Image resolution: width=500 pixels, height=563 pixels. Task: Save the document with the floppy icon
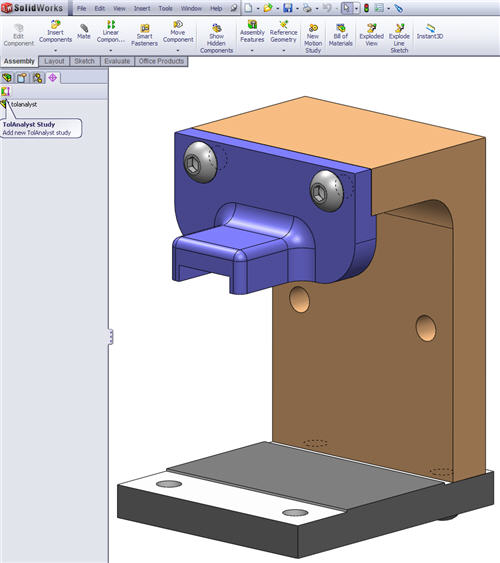click(x=288, y=8)
